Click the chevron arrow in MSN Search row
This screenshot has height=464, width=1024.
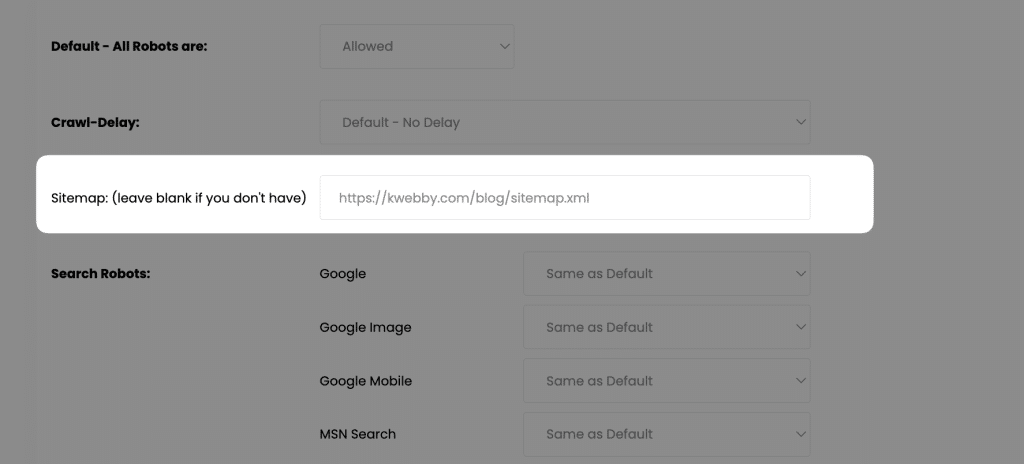coord(800,434)
